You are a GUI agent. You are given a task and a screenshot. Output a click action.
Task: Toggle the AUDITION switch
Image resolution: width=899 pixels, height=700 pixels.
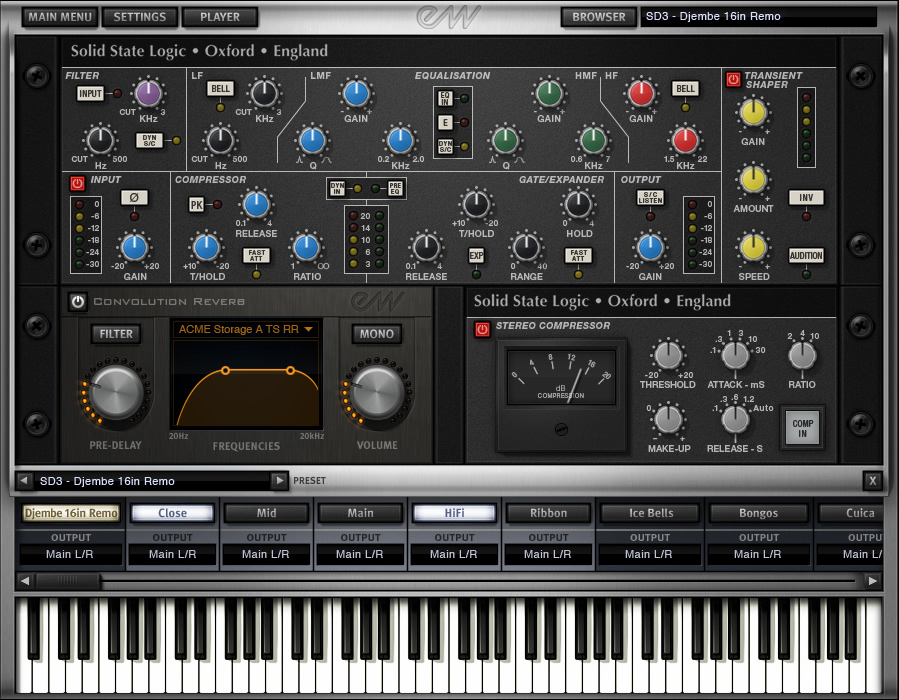(x=806, y=256)
